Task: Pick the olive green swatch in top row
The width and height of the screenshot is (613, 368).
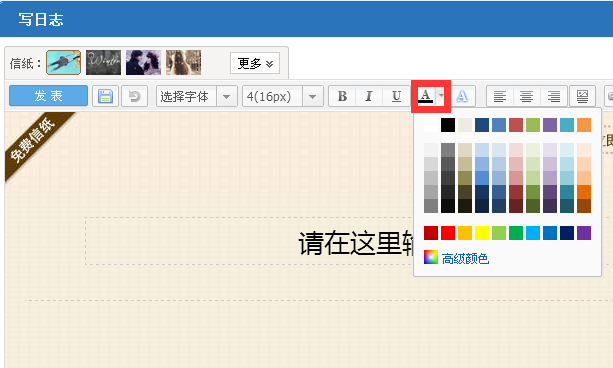Action: (x=533, y=125)
